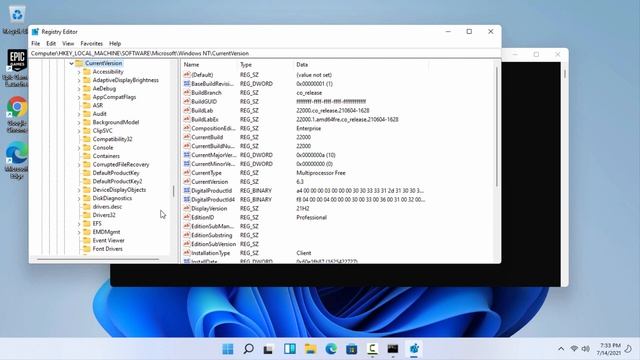Select the drivers.desc tree item
640x360 pixels.
tap(107, 207)
